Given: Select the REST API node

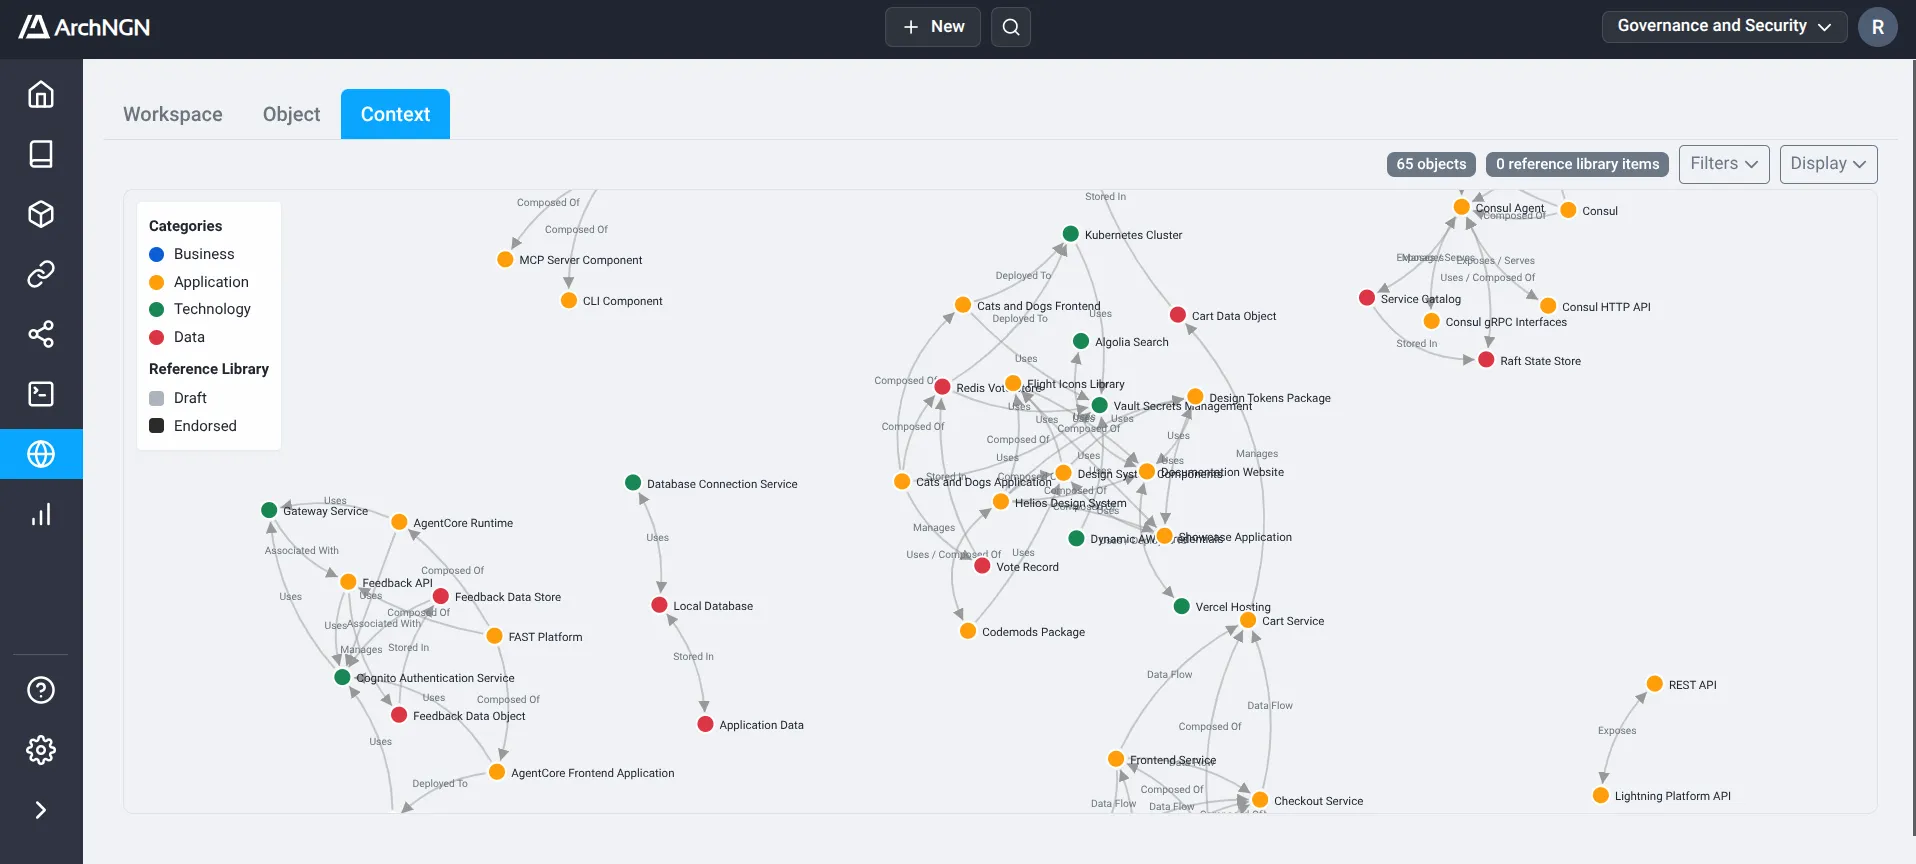Looking at the screenshot, I should pyautogui.click(x=1655, y=684).
